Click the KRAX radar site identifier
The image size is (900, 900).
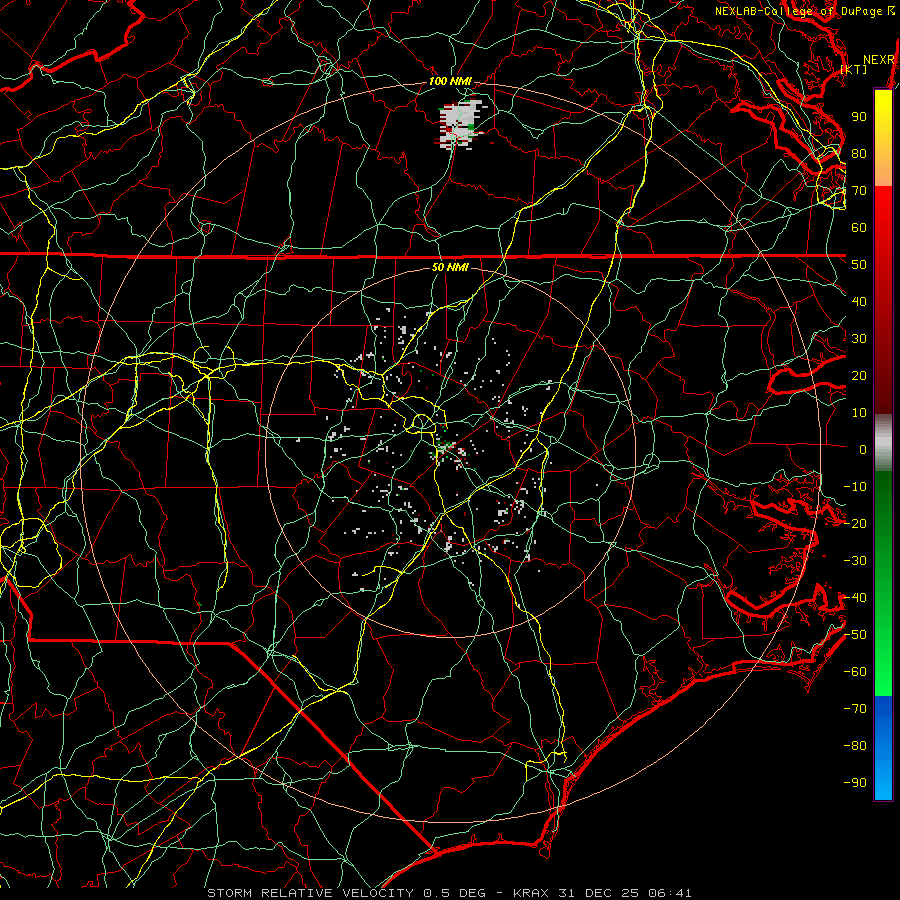click(x=531, y=893)
